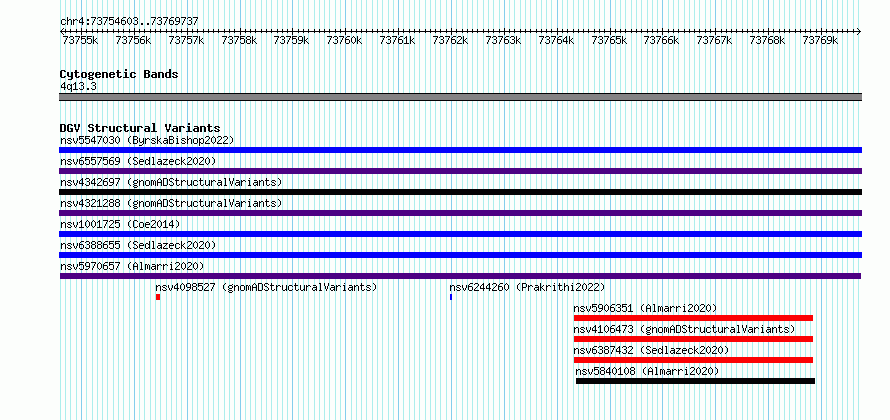The image size is (890, 420).
Task: Open the nsv1001725 (Coe2014) label
Action: pos(120,224)
